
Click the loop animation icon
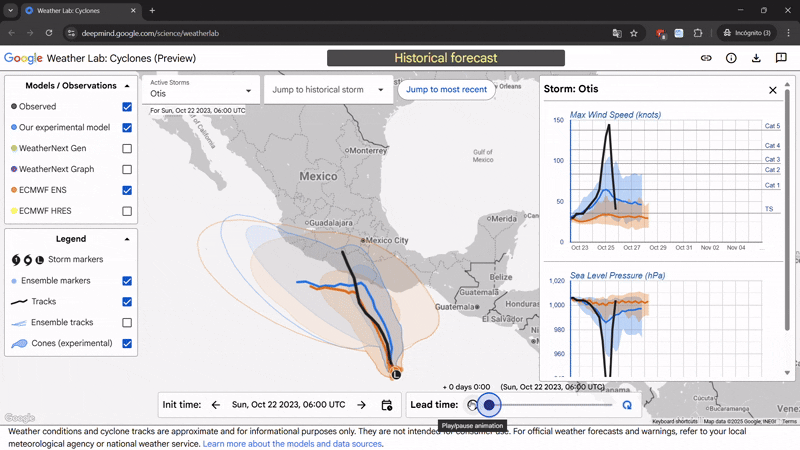pyautogui.click(x=627, y=405)
